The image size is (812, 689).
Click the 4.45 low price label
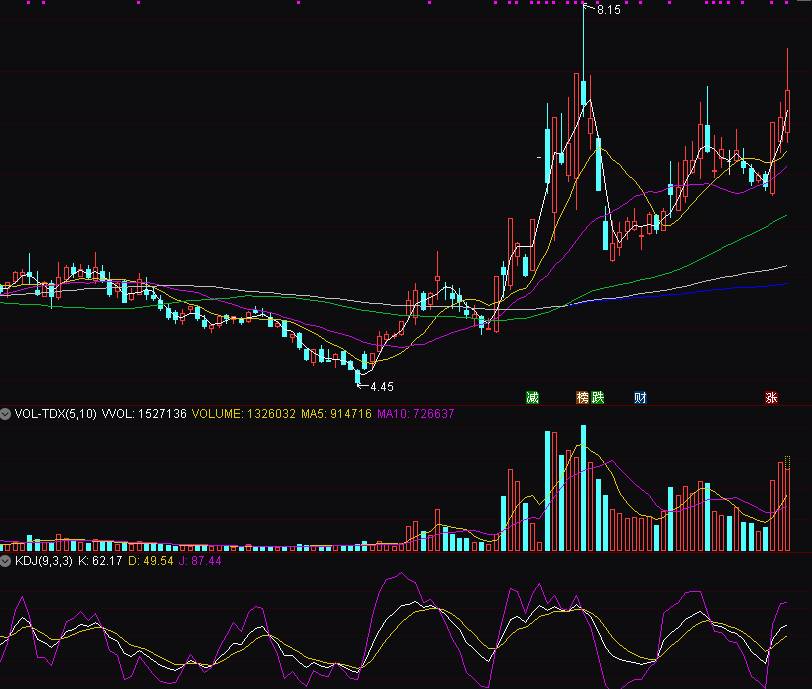click(381, 386)
